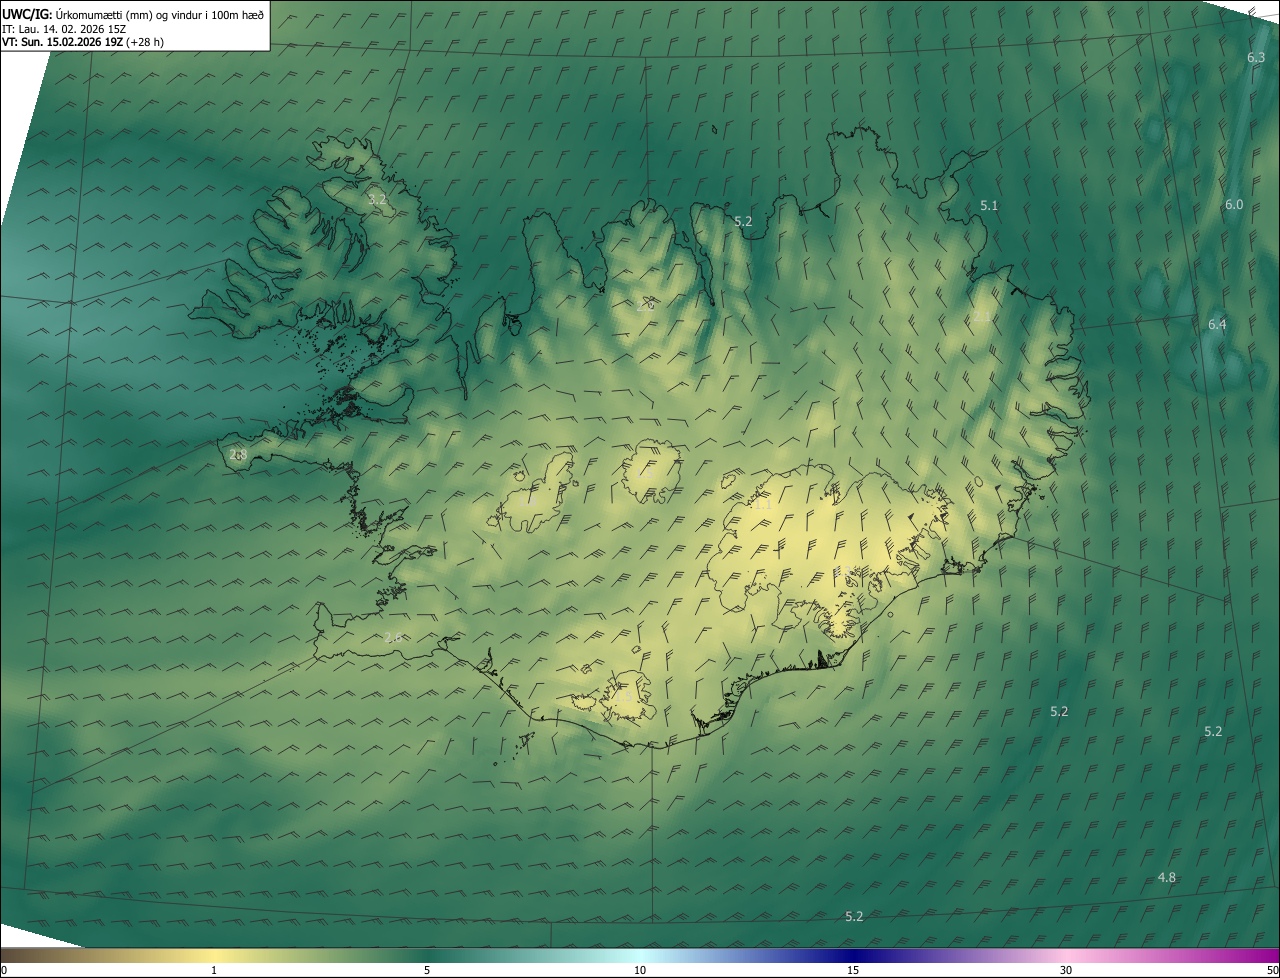1280x978 pixels.
Task: Click the 'IT: Lau. 14. 02. 2026 15Z' line
Action: [64, 29]
